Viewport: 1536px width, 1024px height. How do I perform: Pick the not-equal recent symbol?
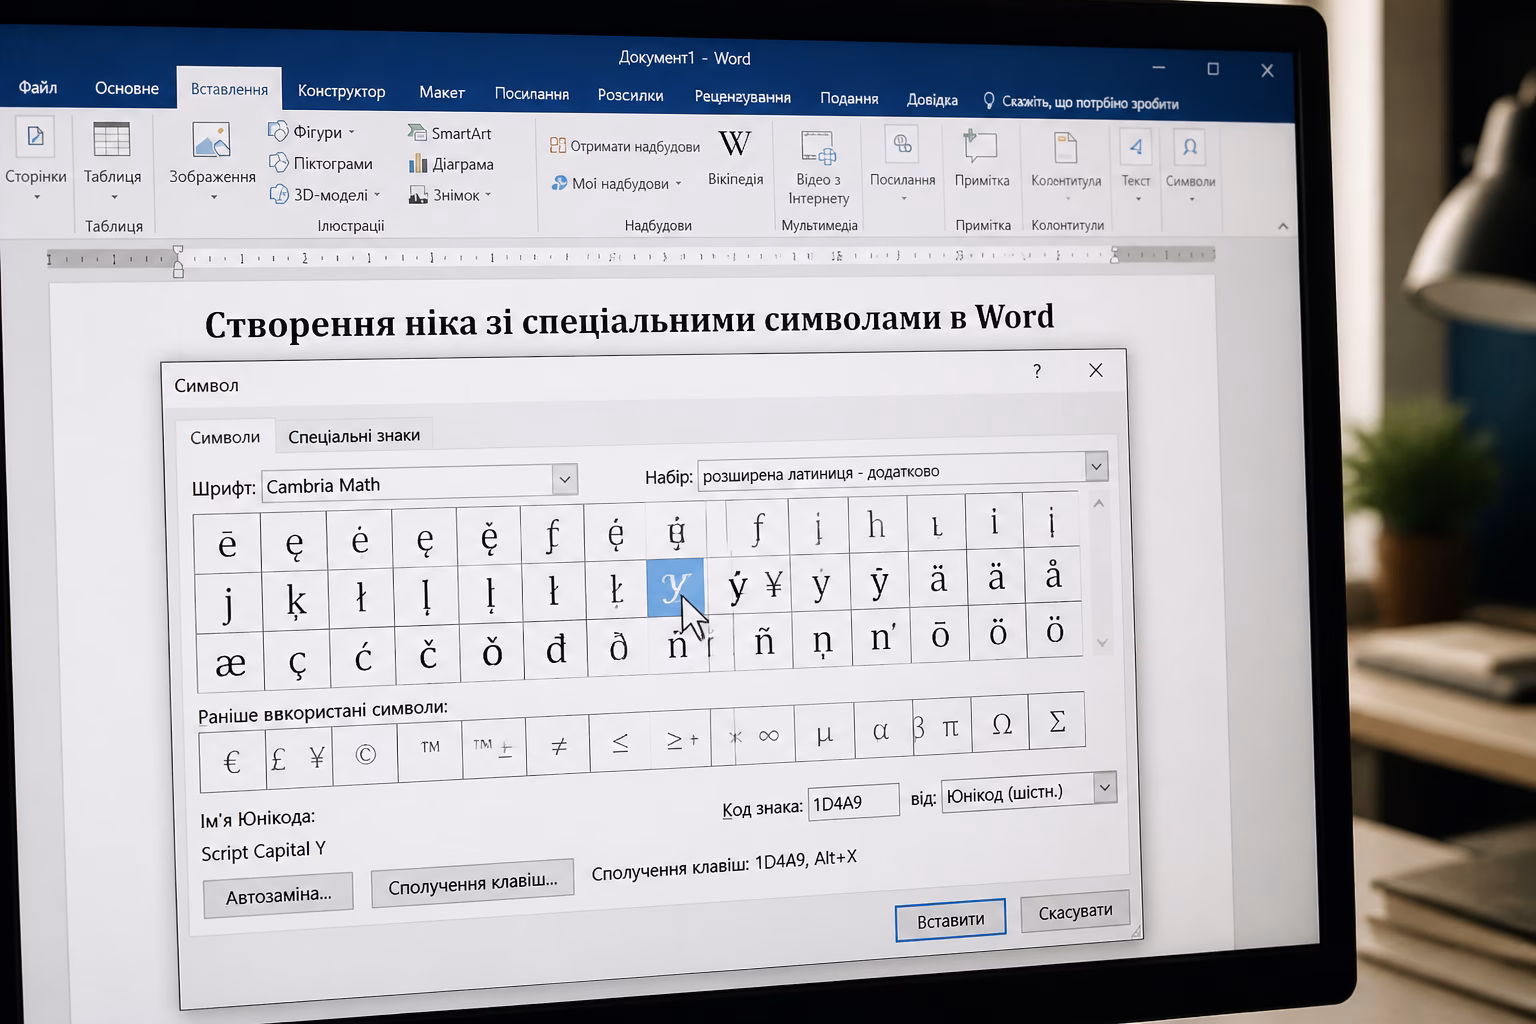tap(559, 744)
